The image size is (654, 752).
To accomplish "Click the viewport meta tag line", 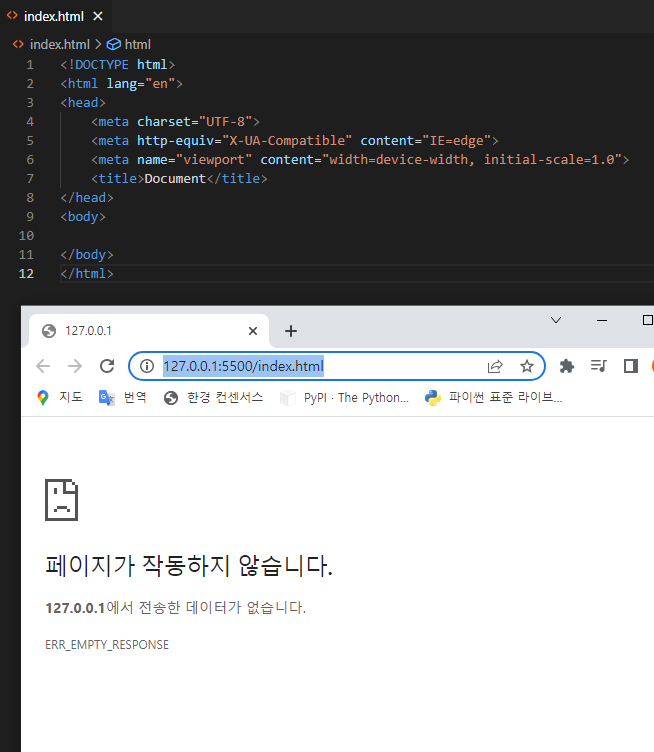I will coord(360,160).
